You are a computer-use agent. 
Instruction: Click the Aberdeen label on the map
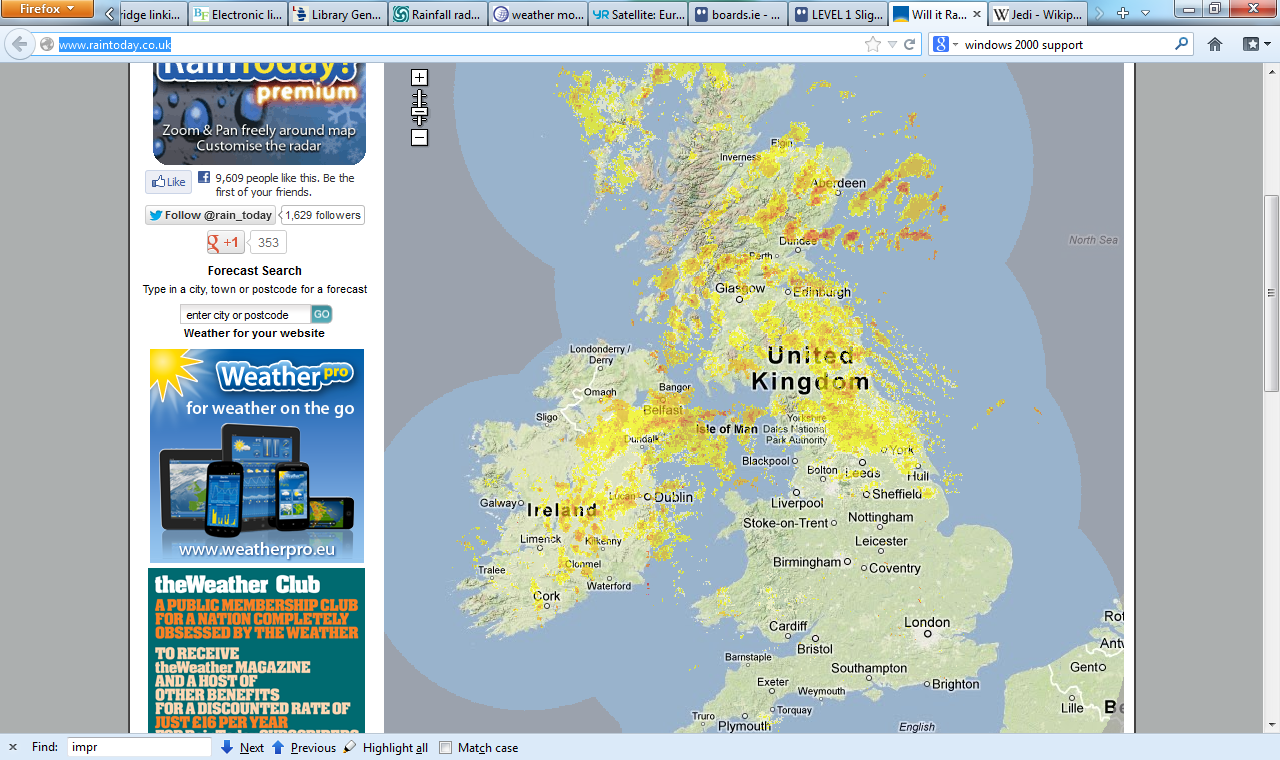tap(838, 183)
